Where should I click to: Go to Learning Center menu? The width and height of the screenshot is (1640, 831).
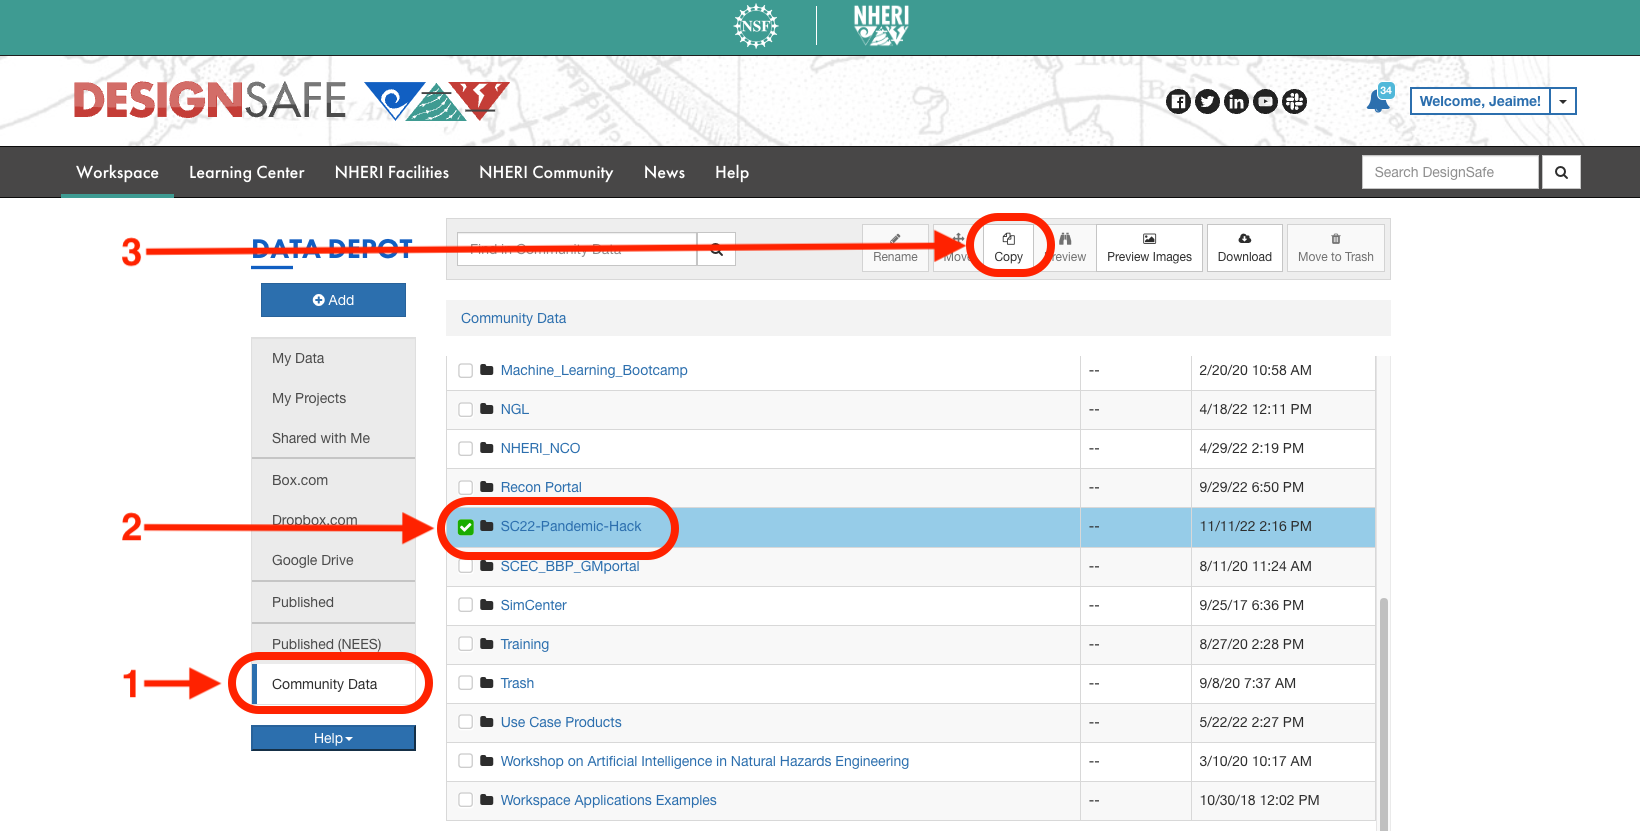[247, 172]
